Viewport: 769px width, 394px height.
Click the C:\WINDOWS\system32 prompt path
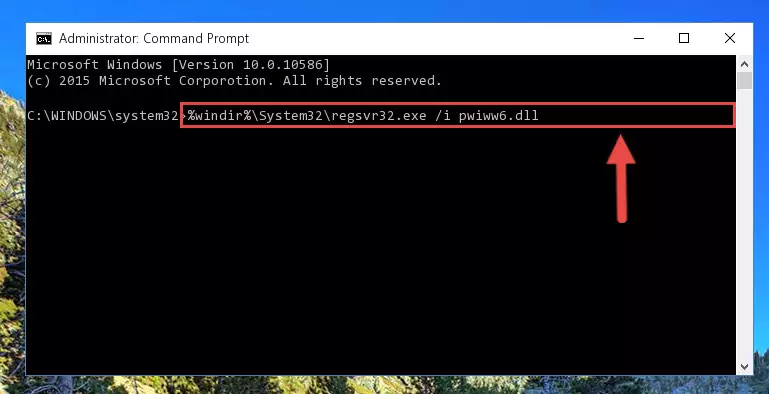pyautogui.click(x=103, y=116)
